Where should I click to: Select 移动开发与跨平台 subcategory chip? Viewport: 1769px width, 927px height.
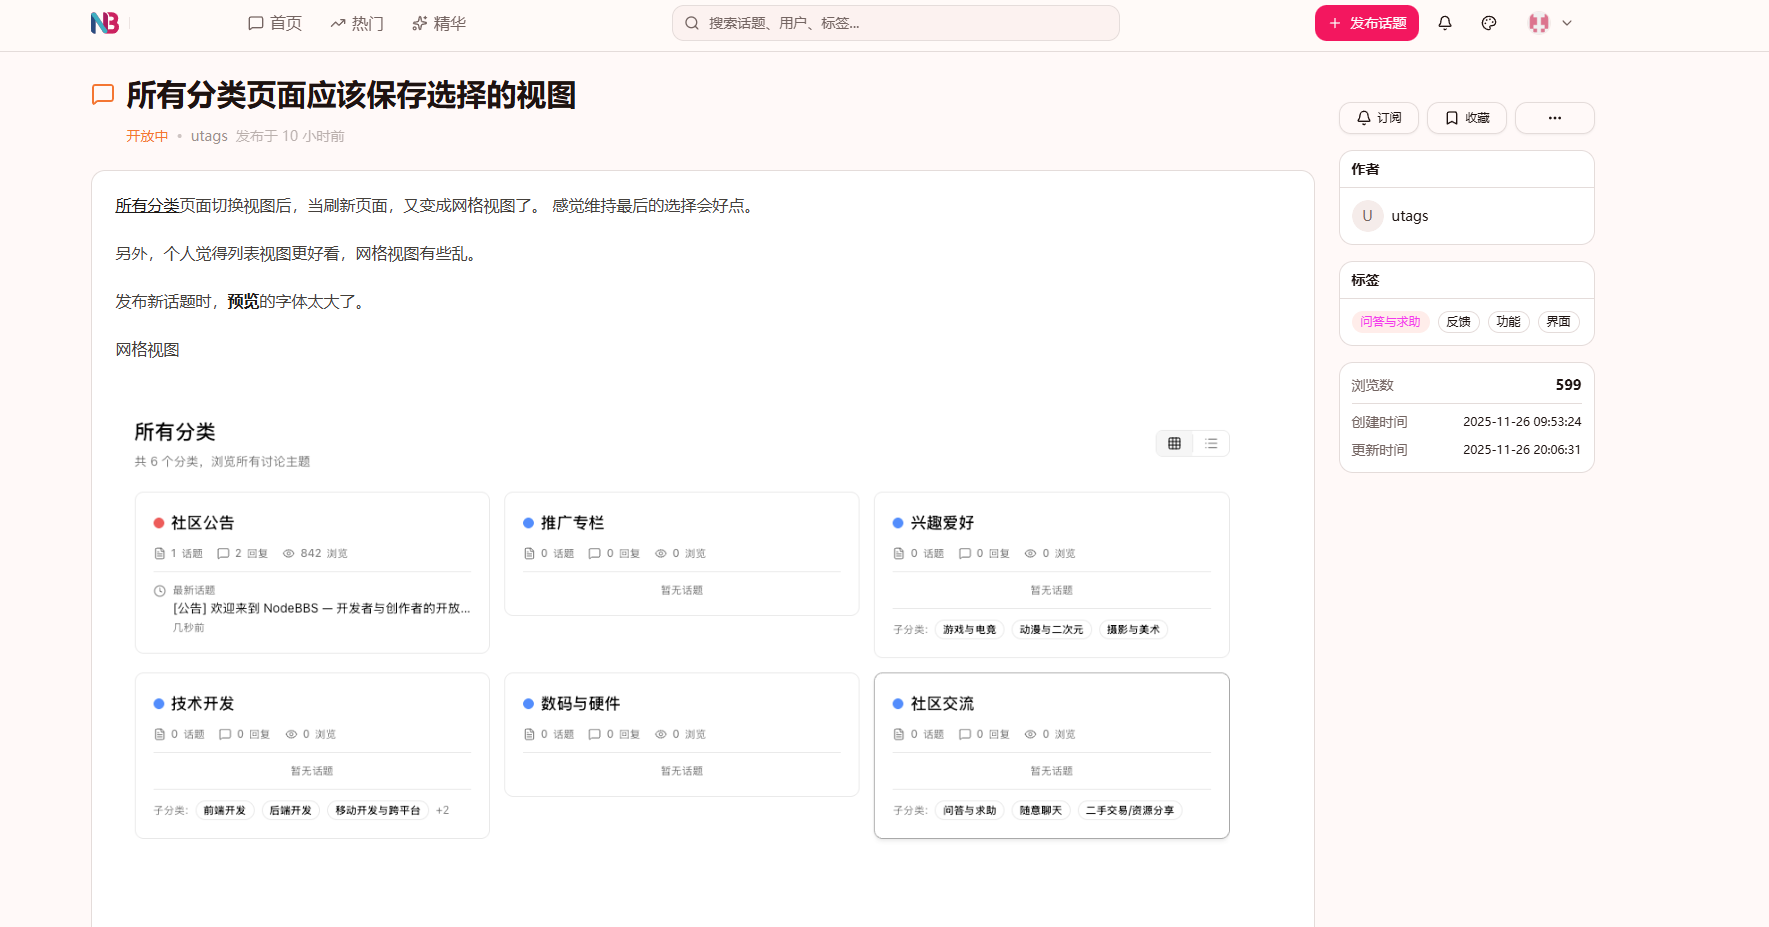coord(378,811)
